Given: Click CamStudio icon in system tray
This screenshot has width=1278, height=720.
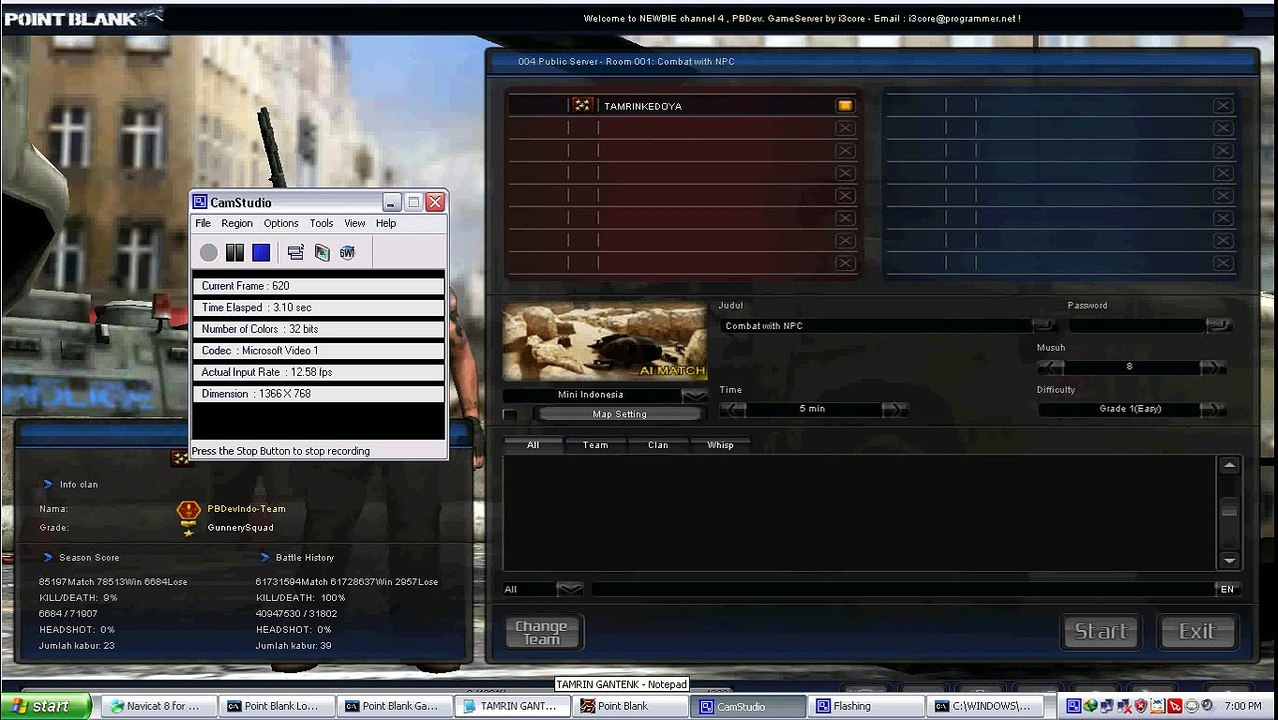Looking at the screenshot, I should point(1073,706).
